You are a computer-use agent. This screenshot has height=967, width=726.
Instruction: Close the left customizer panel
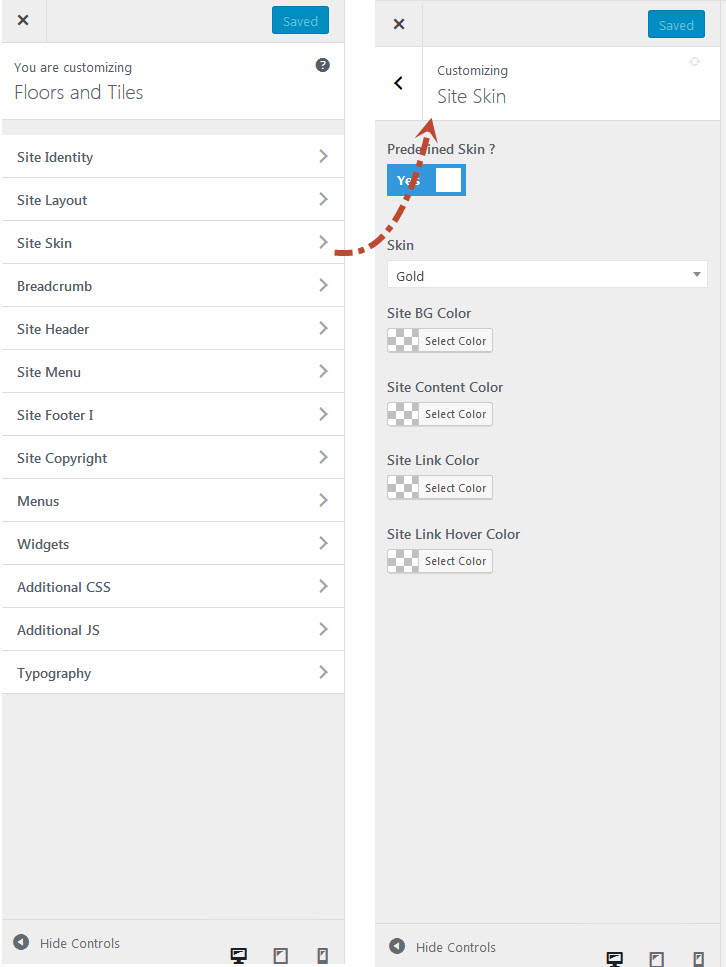(23, 20)
